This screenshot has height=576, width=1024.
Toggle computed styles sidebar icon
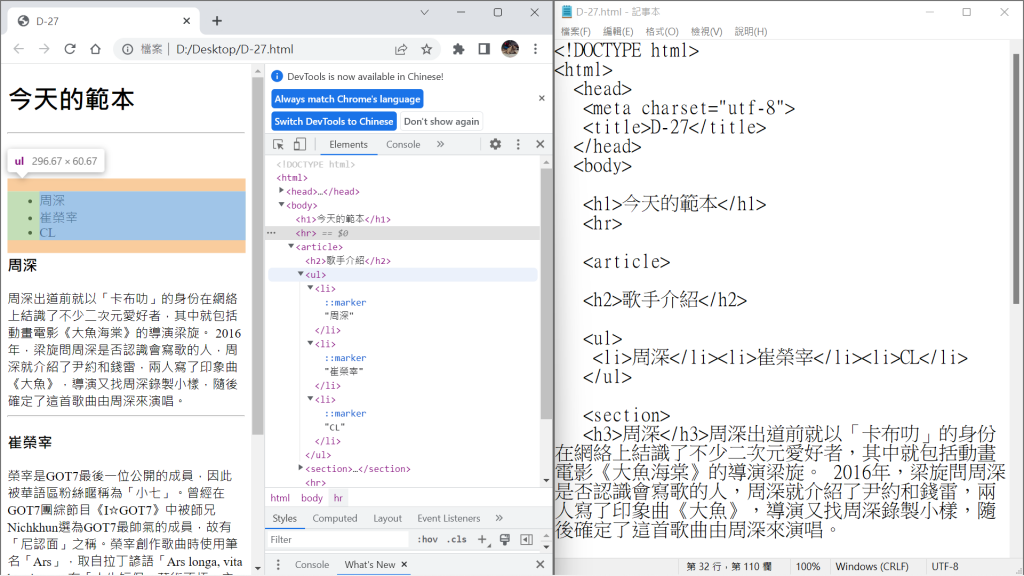[526, 539]
